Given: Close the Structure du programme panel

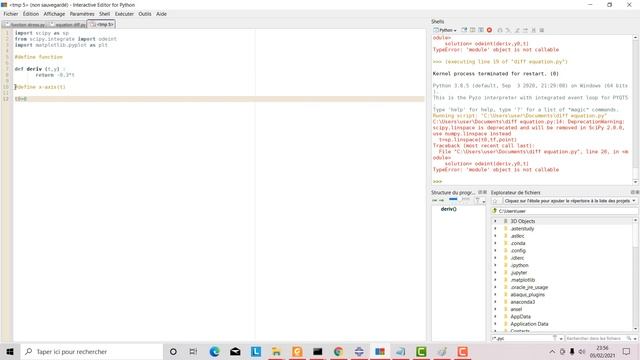Looking at the screenshot, I should (485, 192).
